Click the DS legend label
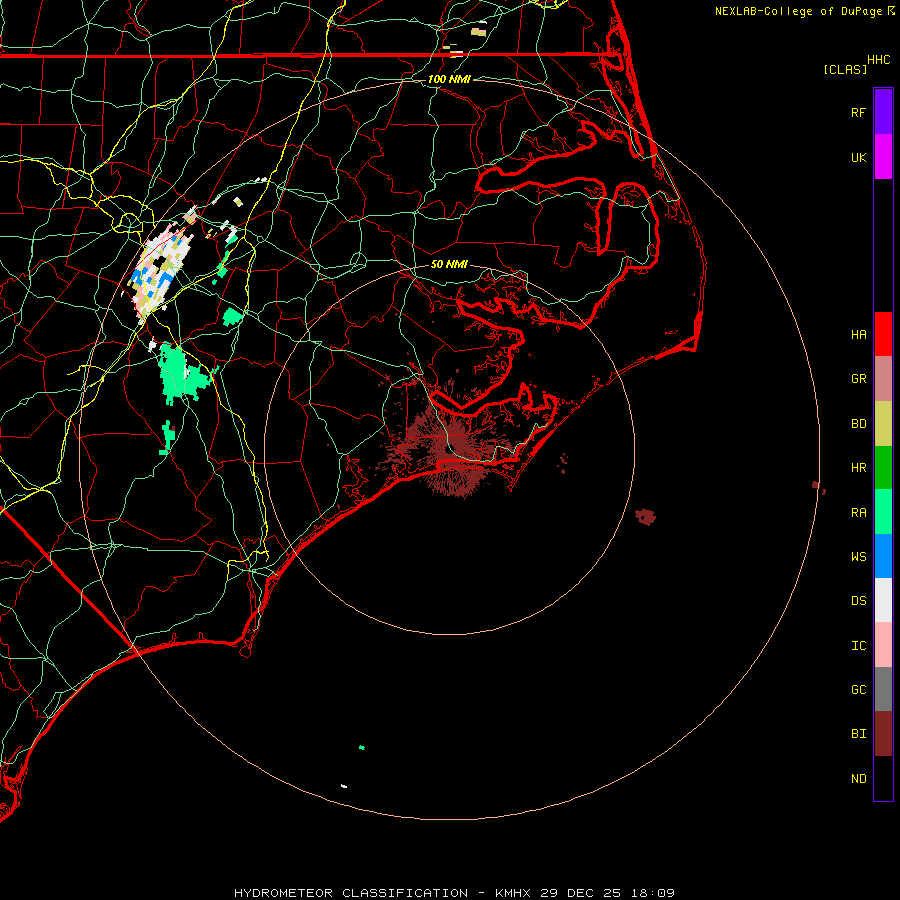900x900 pixels. pos(858,601)
